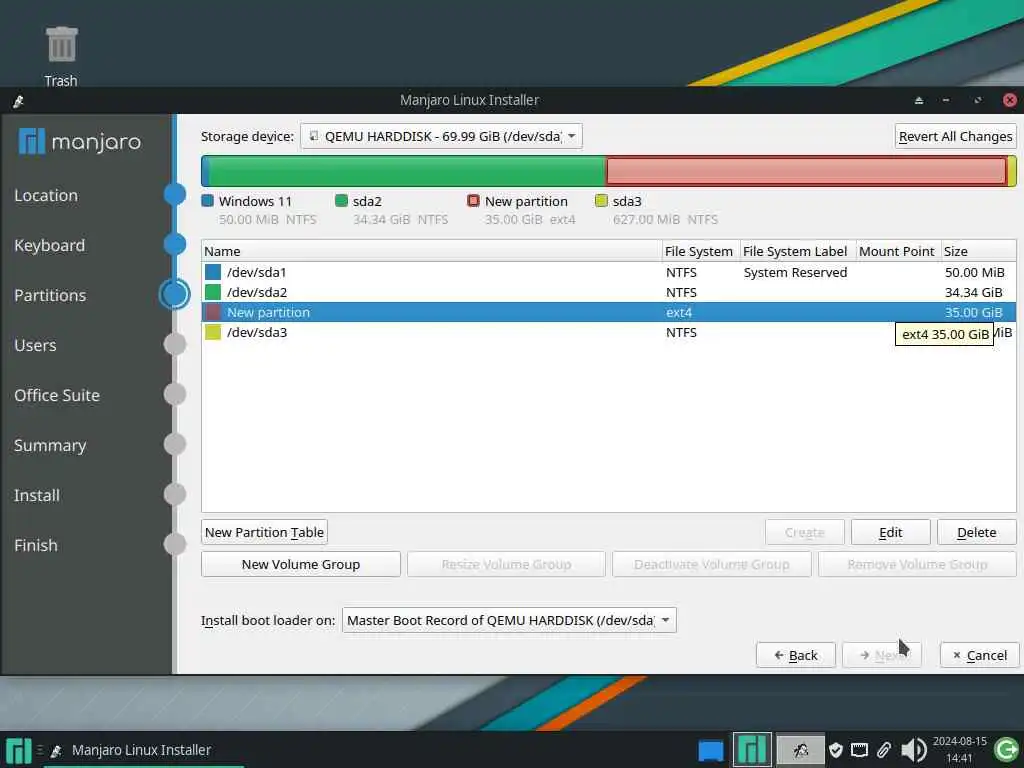Go Back to the previous step
The width and height of the screenshot is (1024, 768).
pos(796,655)
